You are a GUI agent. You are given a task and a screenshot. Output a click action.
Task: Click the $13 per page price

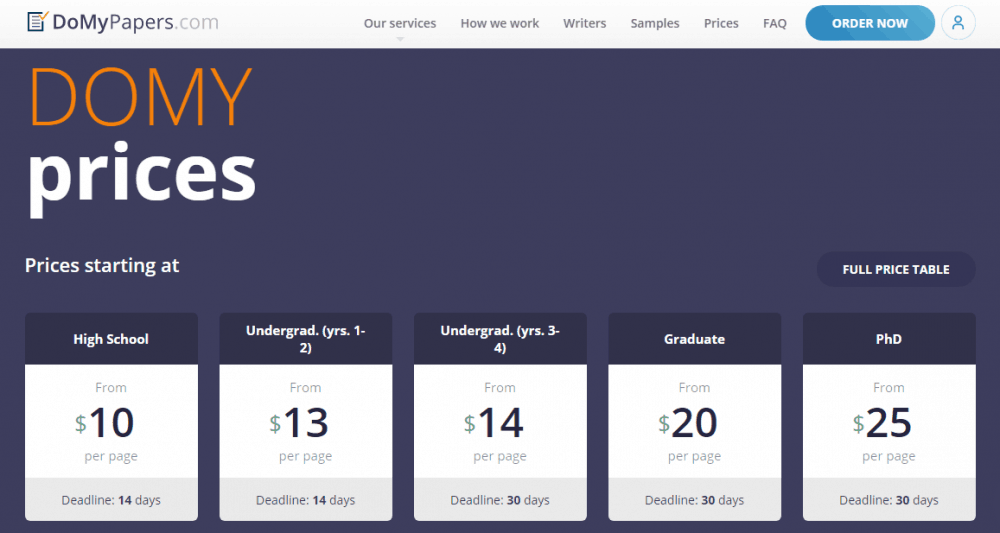(x=300, y=423)
